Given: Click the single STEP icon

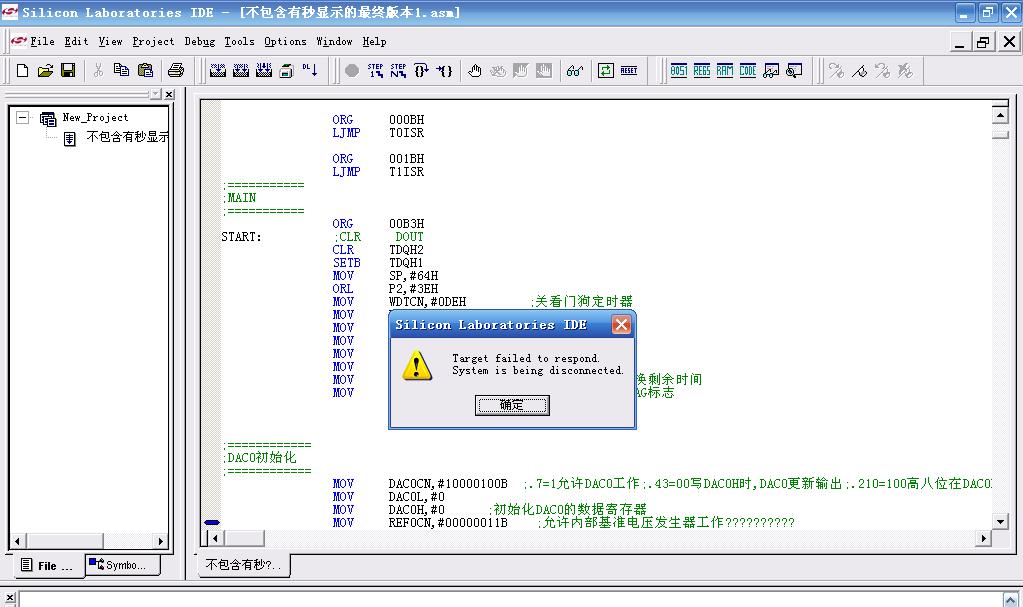Looking at the screenshot, I should pyautogui.click(x=375, y=70).
